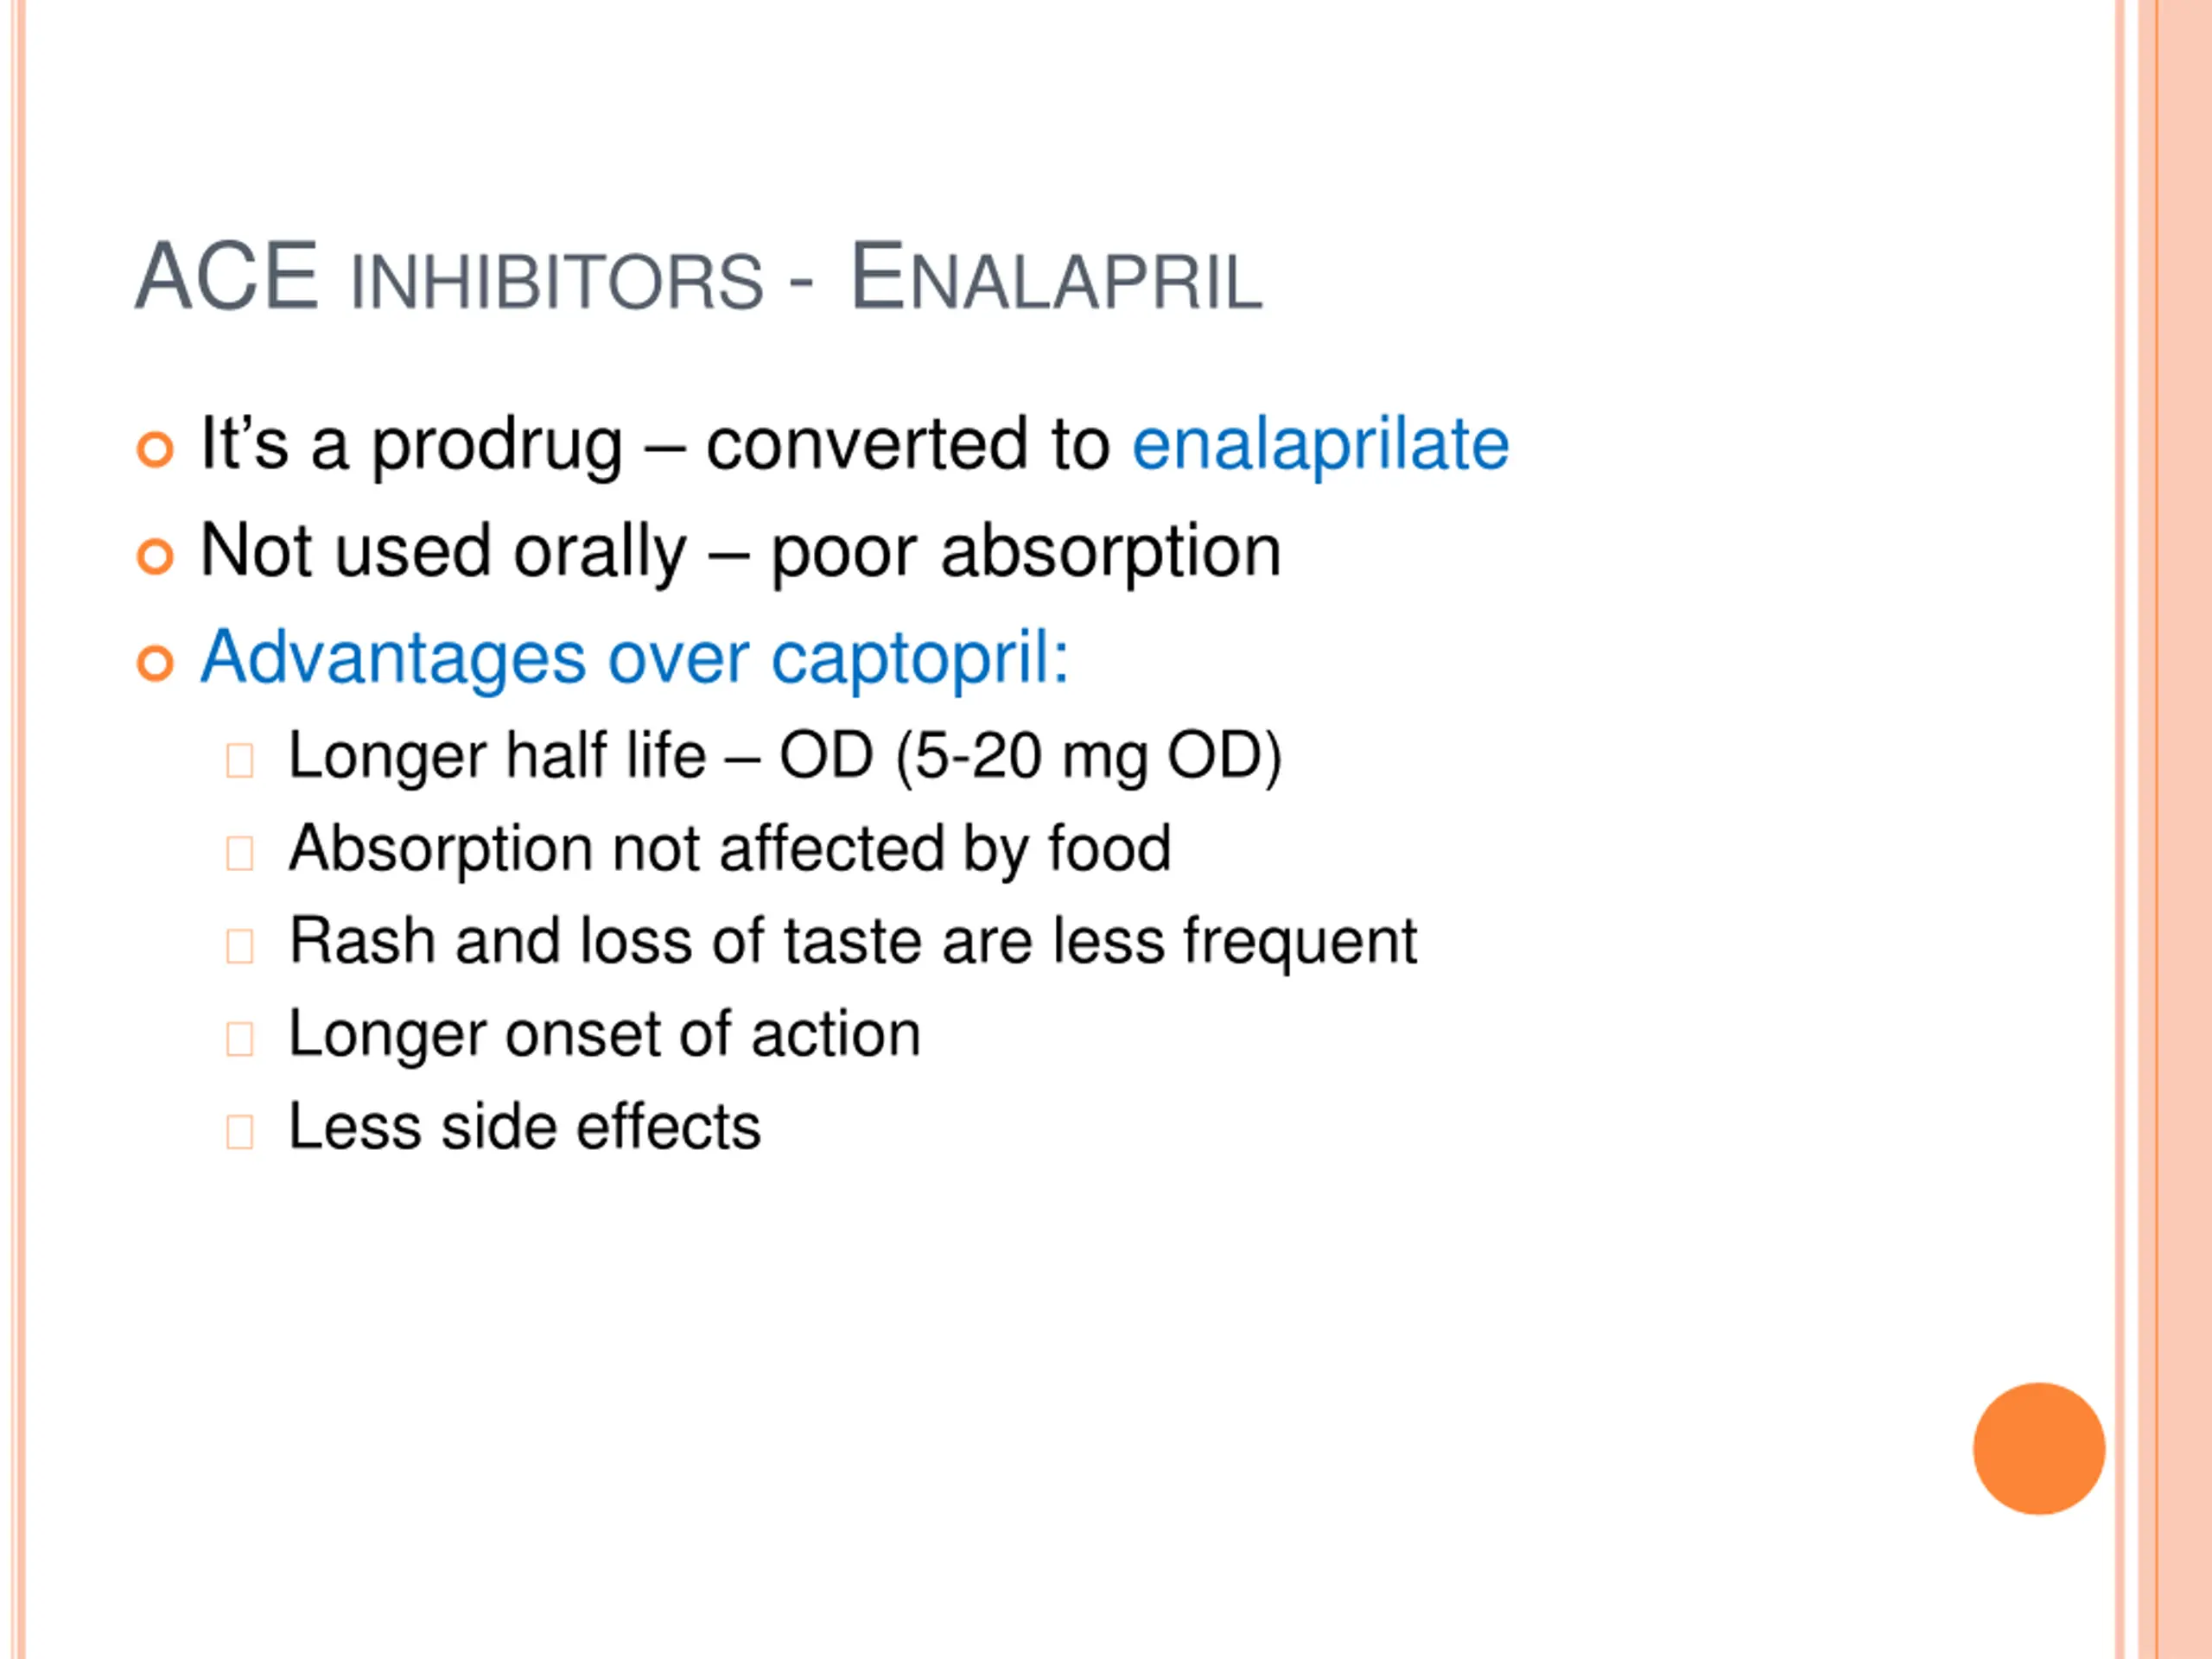This screenshot has height=1659, width=2212.
Task: Click the square bullet before 'Absorption not affected'
Action: (240, 853)
